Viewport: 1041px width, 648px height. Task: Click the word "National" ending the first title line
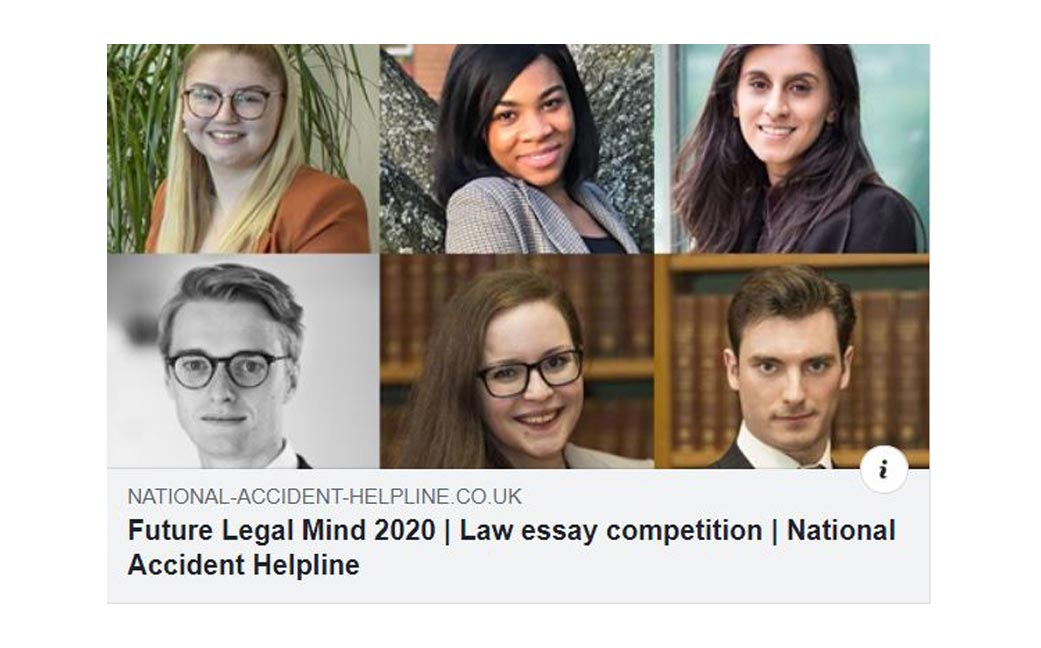pyautogui.click(x=841, y=530)
